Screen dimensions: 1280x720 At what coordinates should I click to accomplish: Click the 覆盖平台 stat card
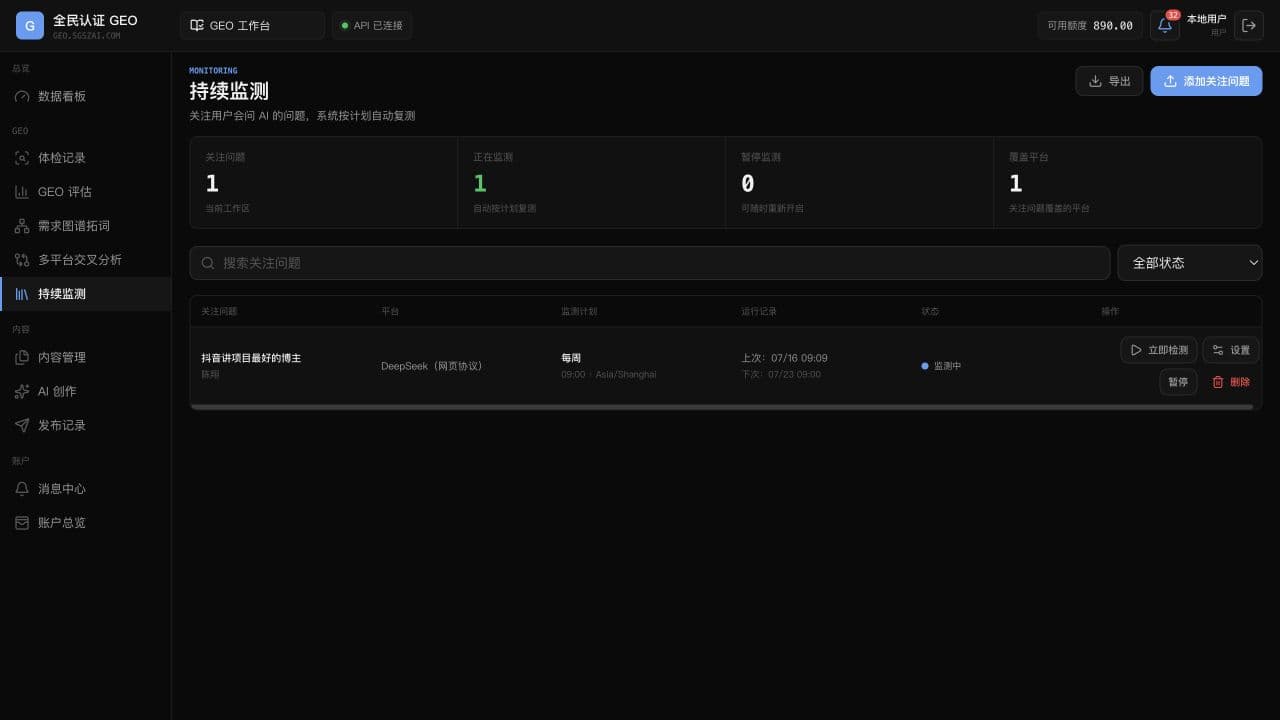coord(1127,183)
